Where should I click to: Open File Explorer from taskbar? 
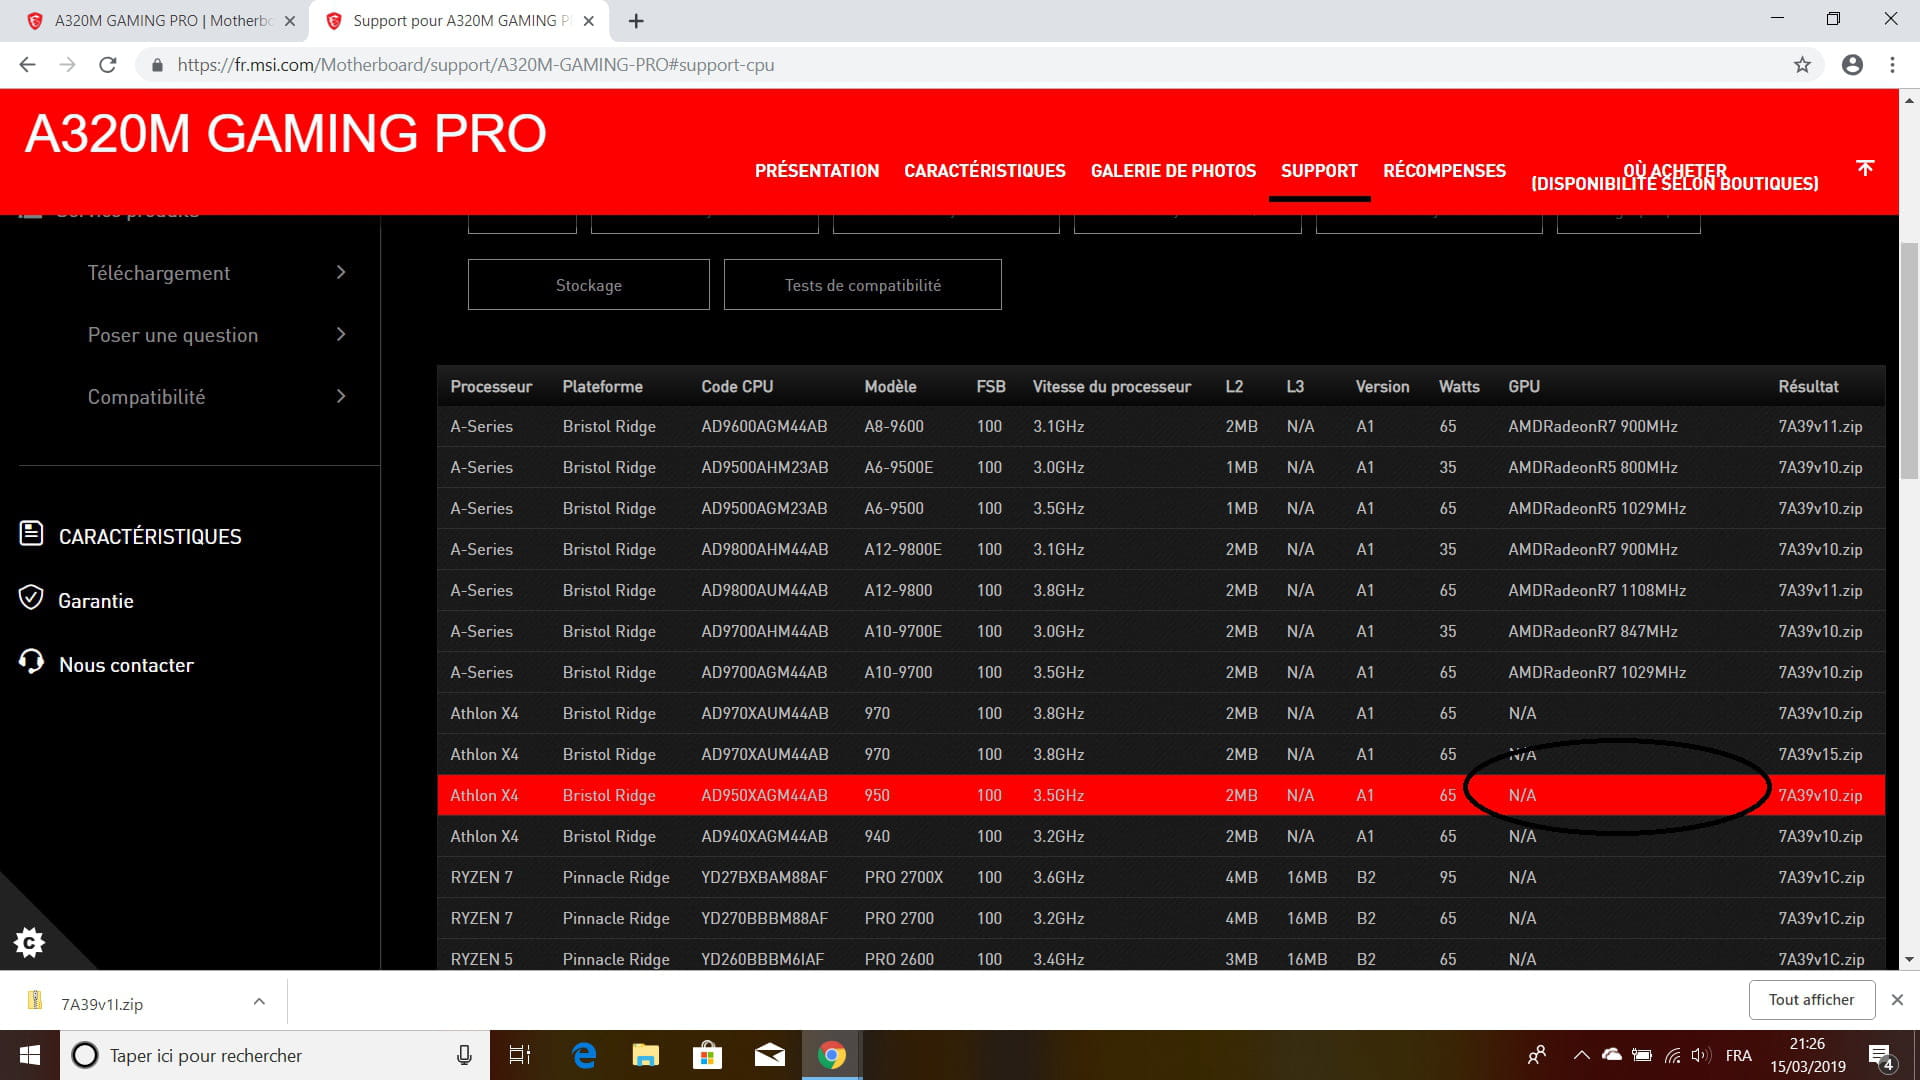[x=645, y=1055]
